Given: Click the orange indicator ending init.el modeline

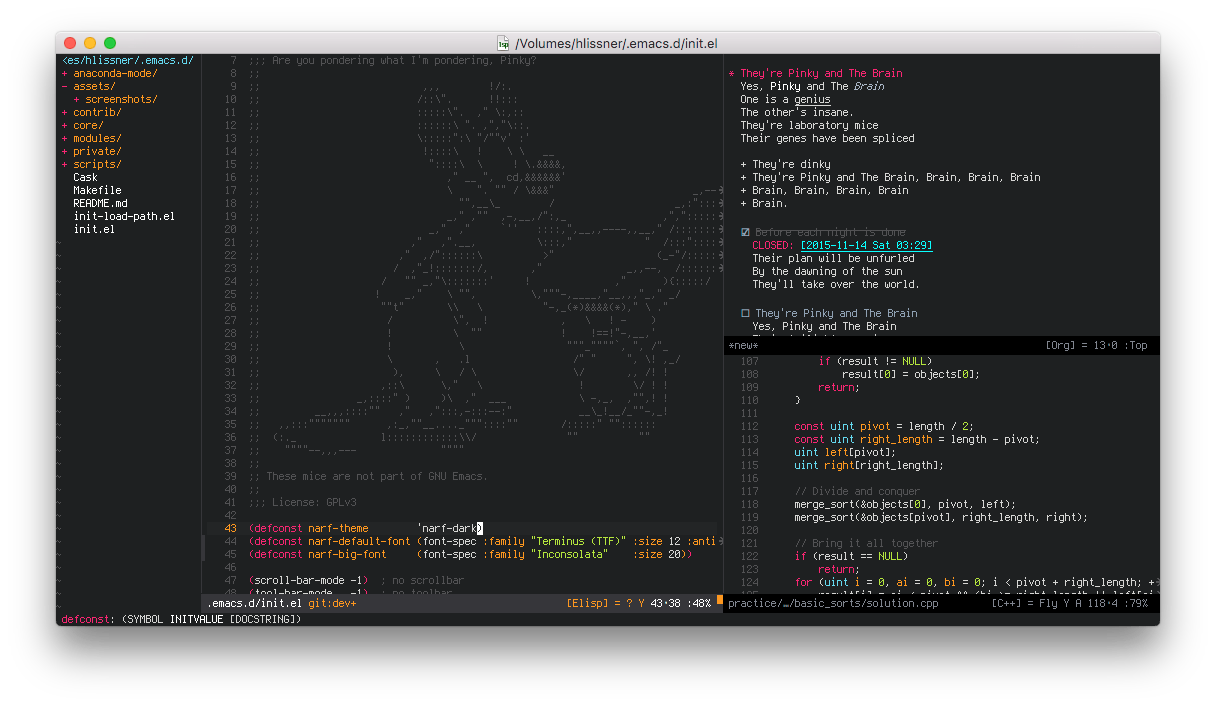Looking at the screenshot, I should click(x=720, y=600).
